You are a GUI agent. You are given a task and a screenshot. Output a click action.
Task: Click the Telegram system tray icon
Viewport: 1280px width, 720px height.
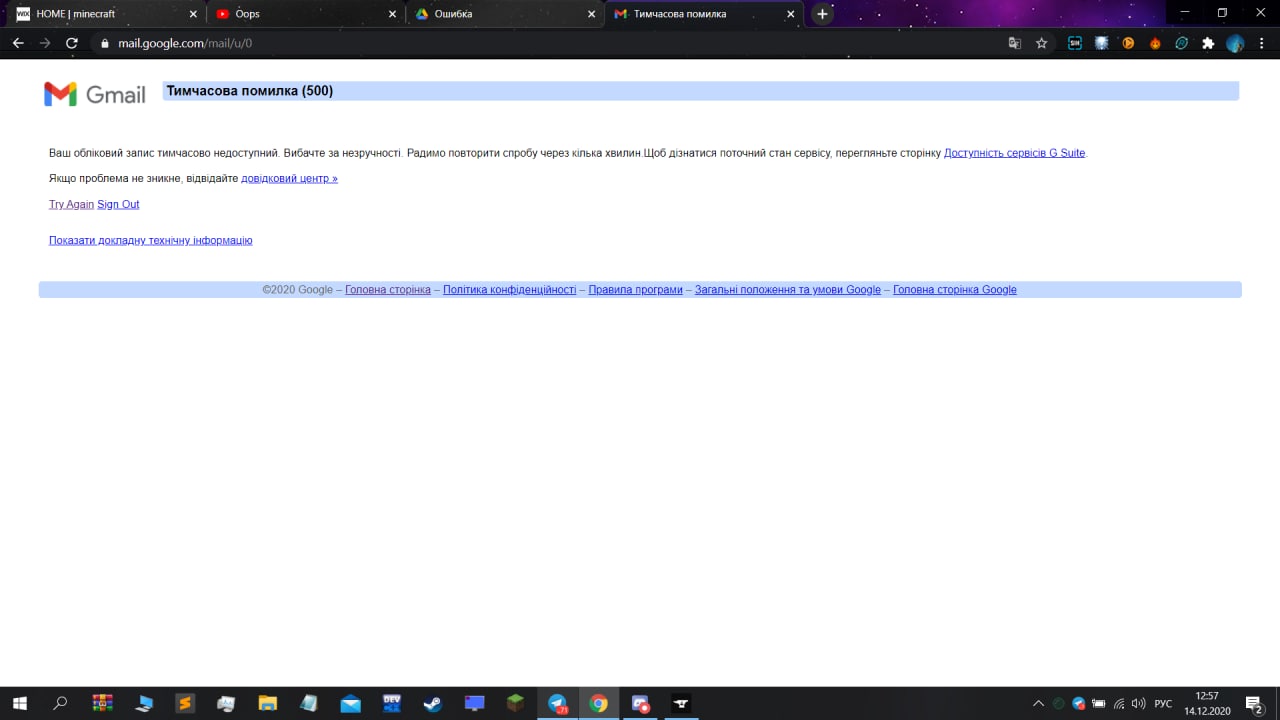(x=1078, y=703)
